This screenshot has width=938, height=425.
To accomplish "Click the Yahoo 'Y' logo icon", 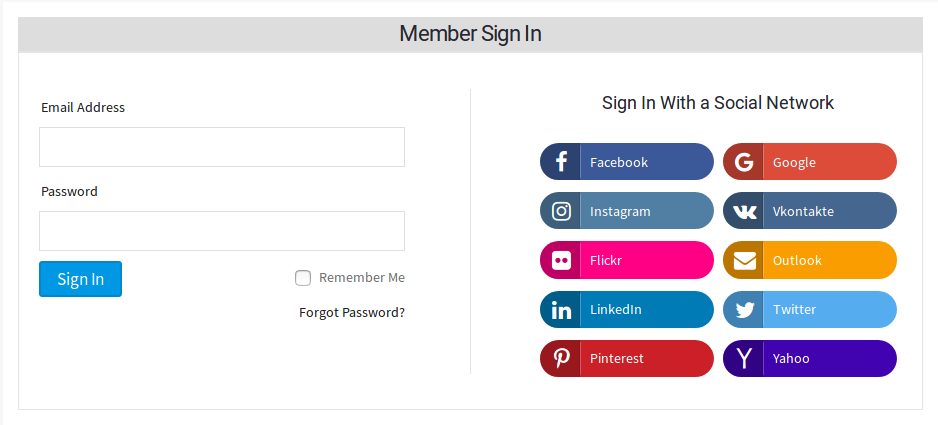I will coord(744,359).
